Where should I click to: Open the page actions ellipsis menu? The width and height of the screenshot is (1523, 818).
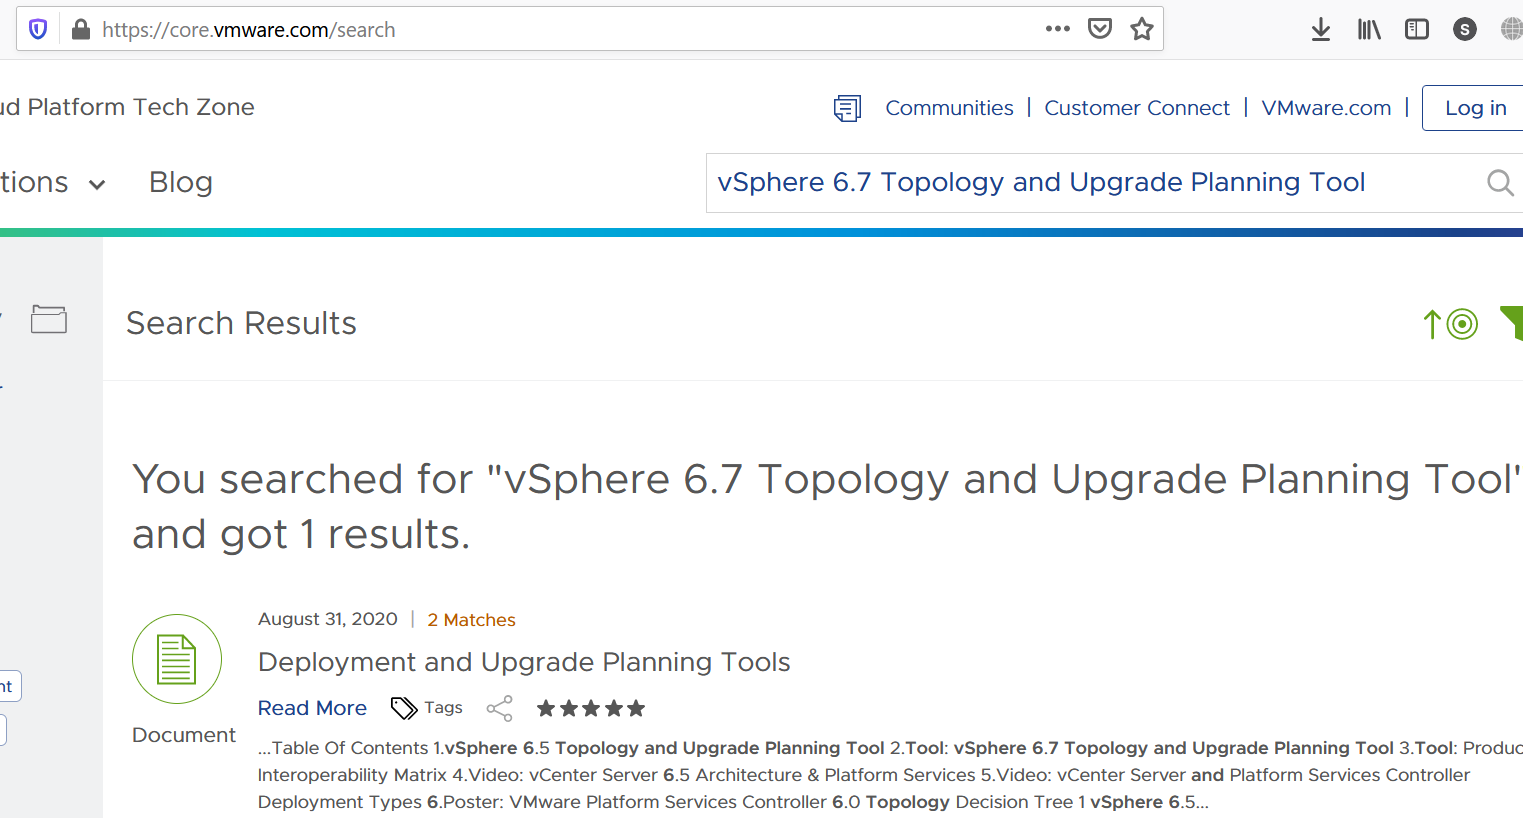tap(1057, 29)
